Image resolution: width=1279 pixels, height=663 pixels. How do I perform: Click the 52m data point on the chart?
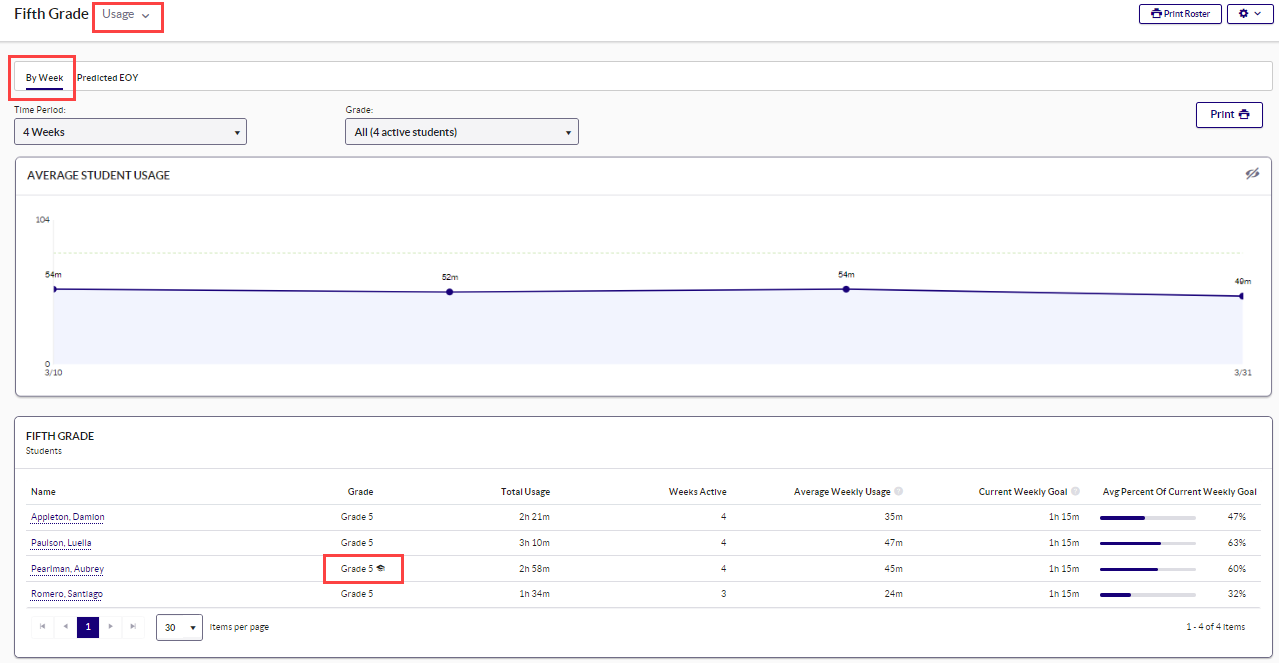tap(450, 292)
